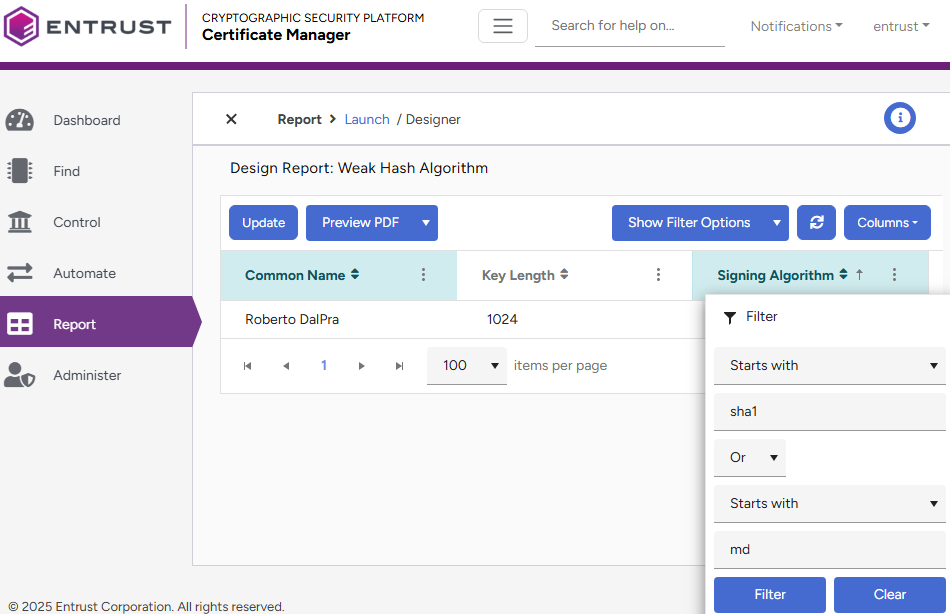This screenshot has width=950, height=614.
Task: Click the hamburger menu icon
Action: click(x=502, y=26)
